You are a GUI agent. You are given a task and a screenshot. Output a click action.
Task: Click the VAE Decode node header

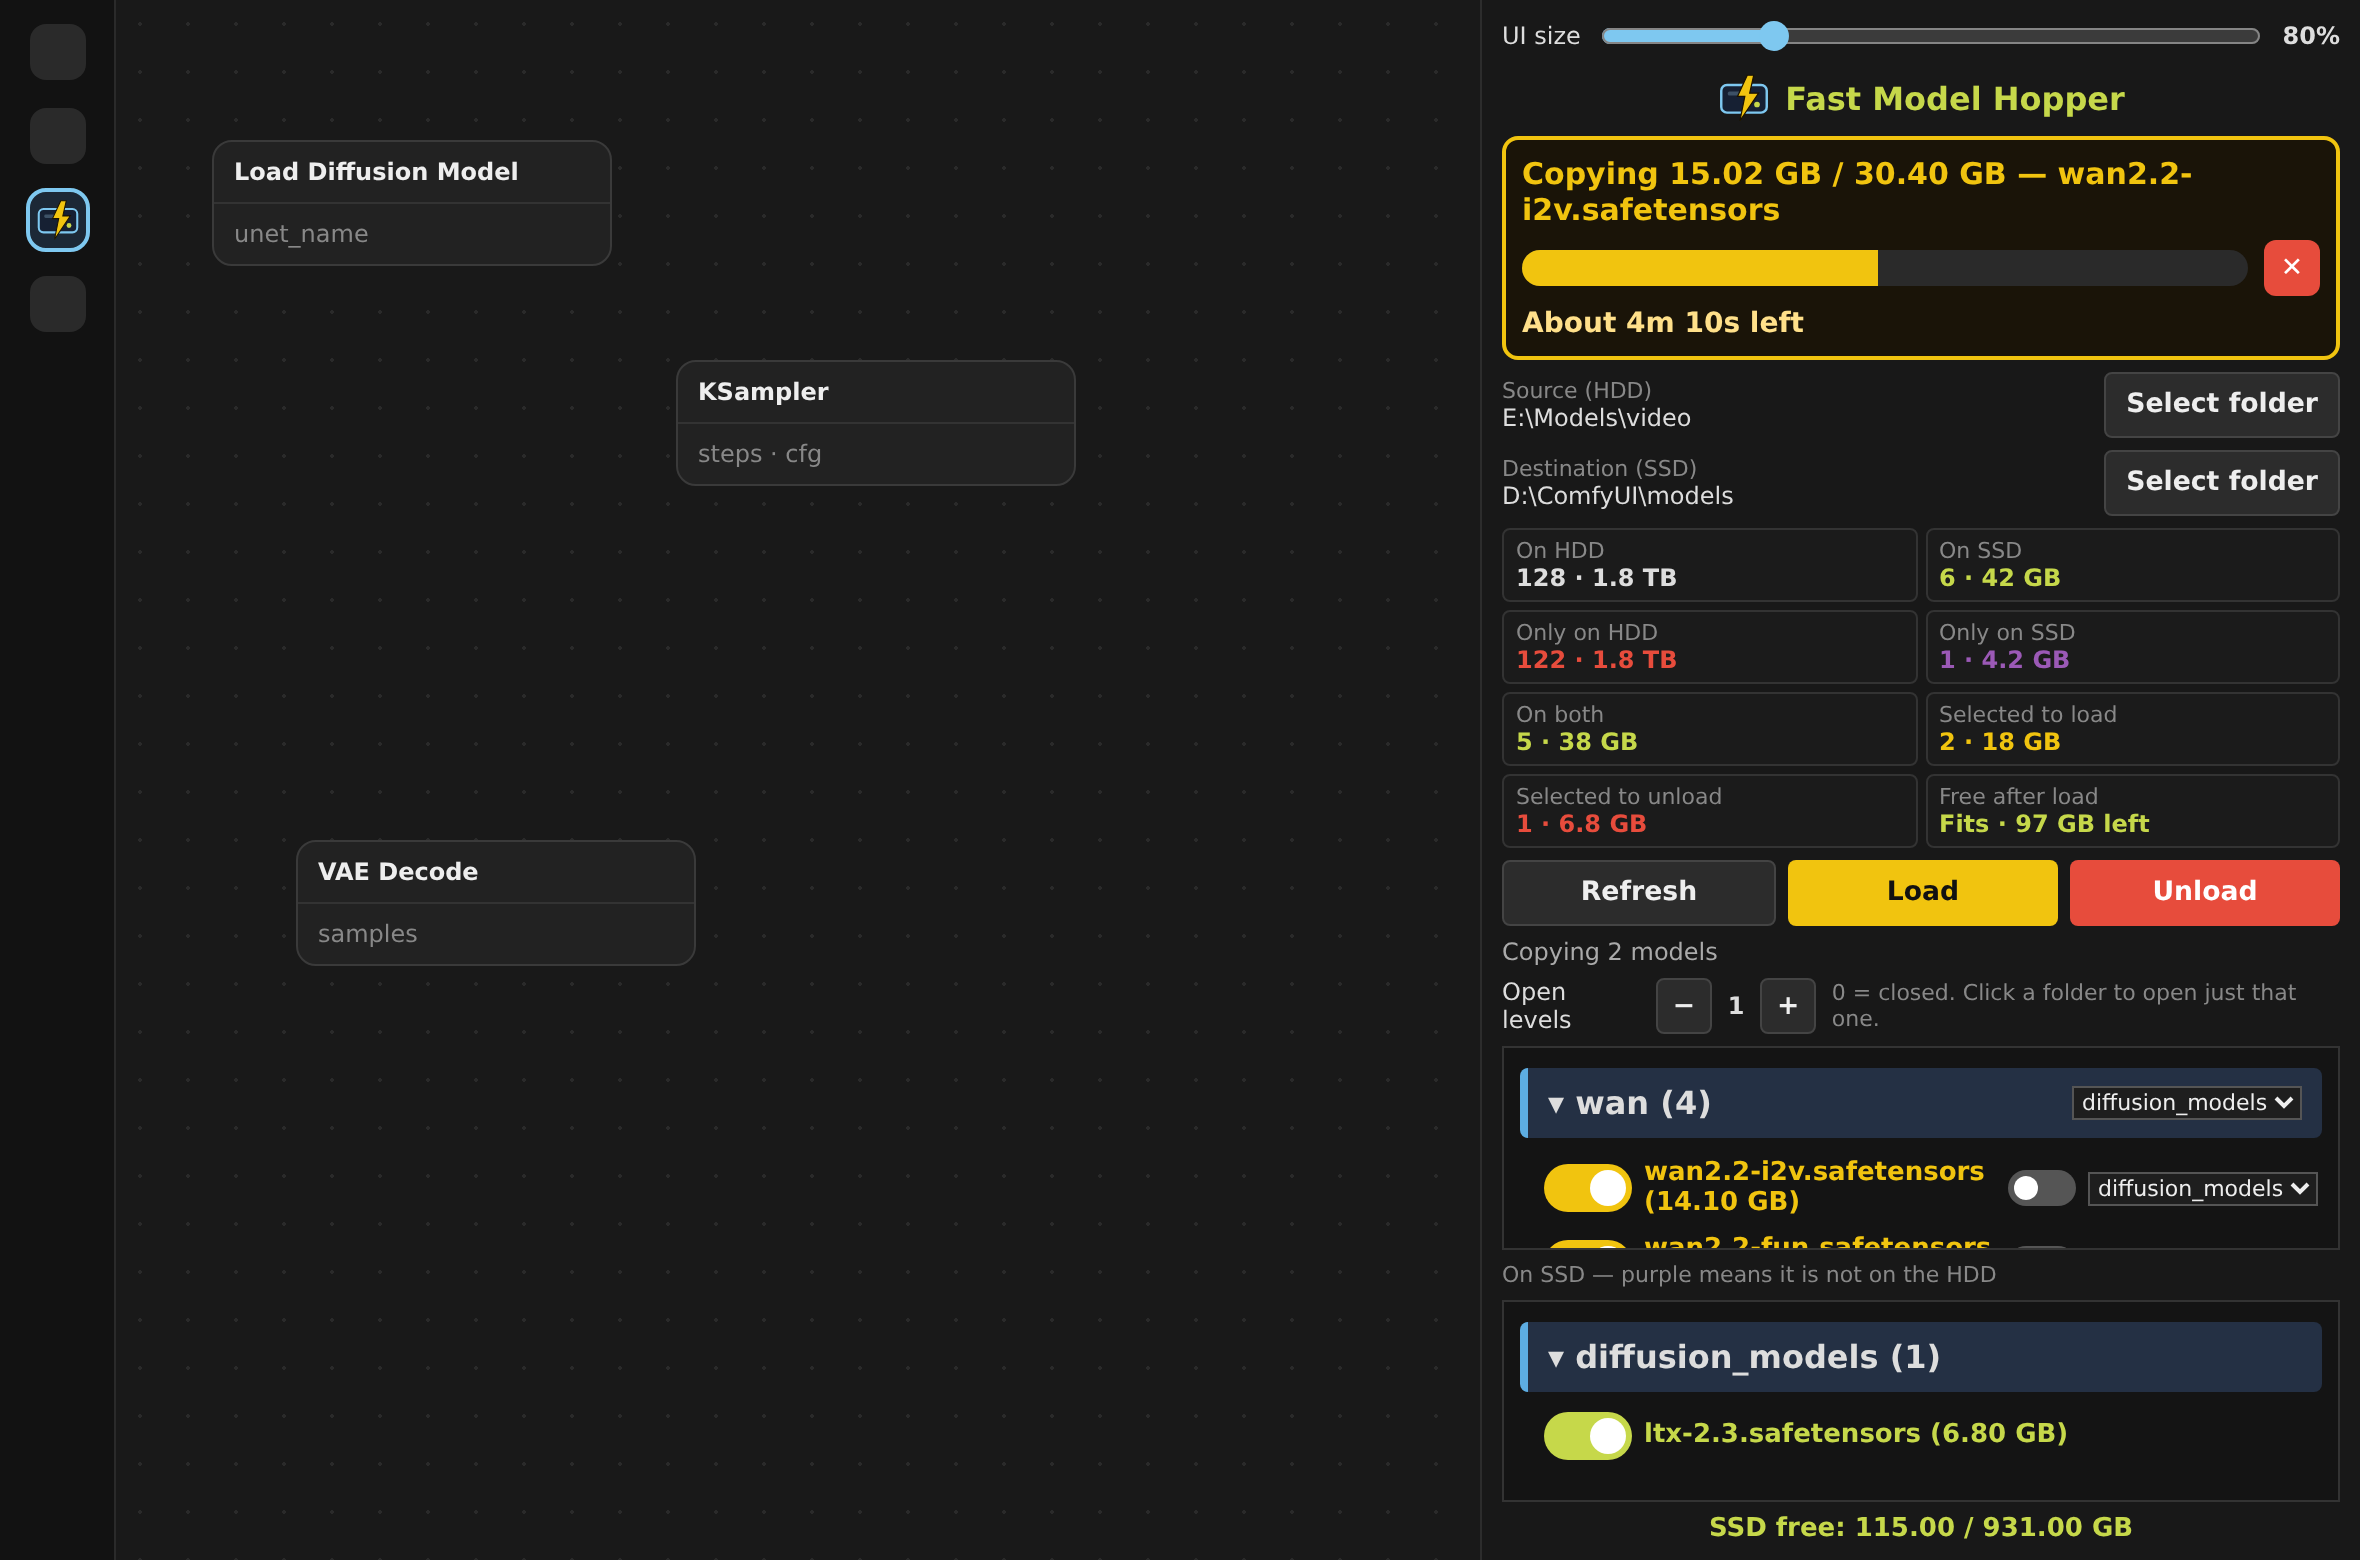point(496,872)
